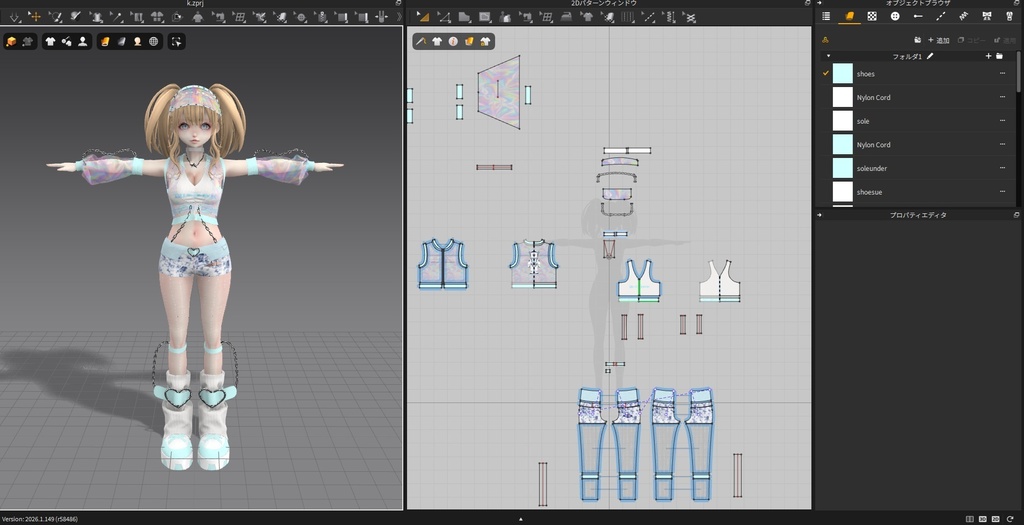Select the white sole fabric swatch

click(x=842, y=121)
